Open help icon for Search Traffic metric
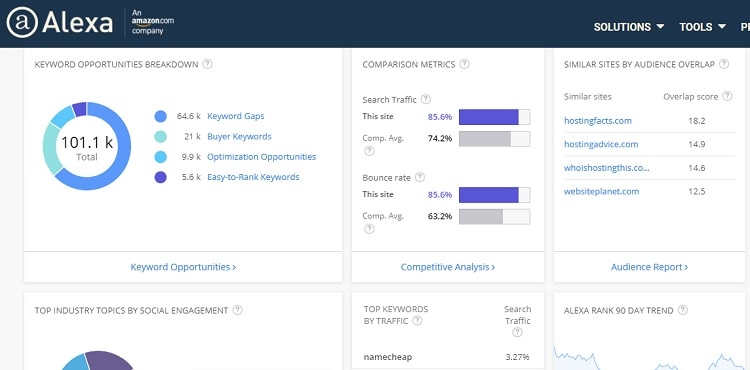 [425, 99]
